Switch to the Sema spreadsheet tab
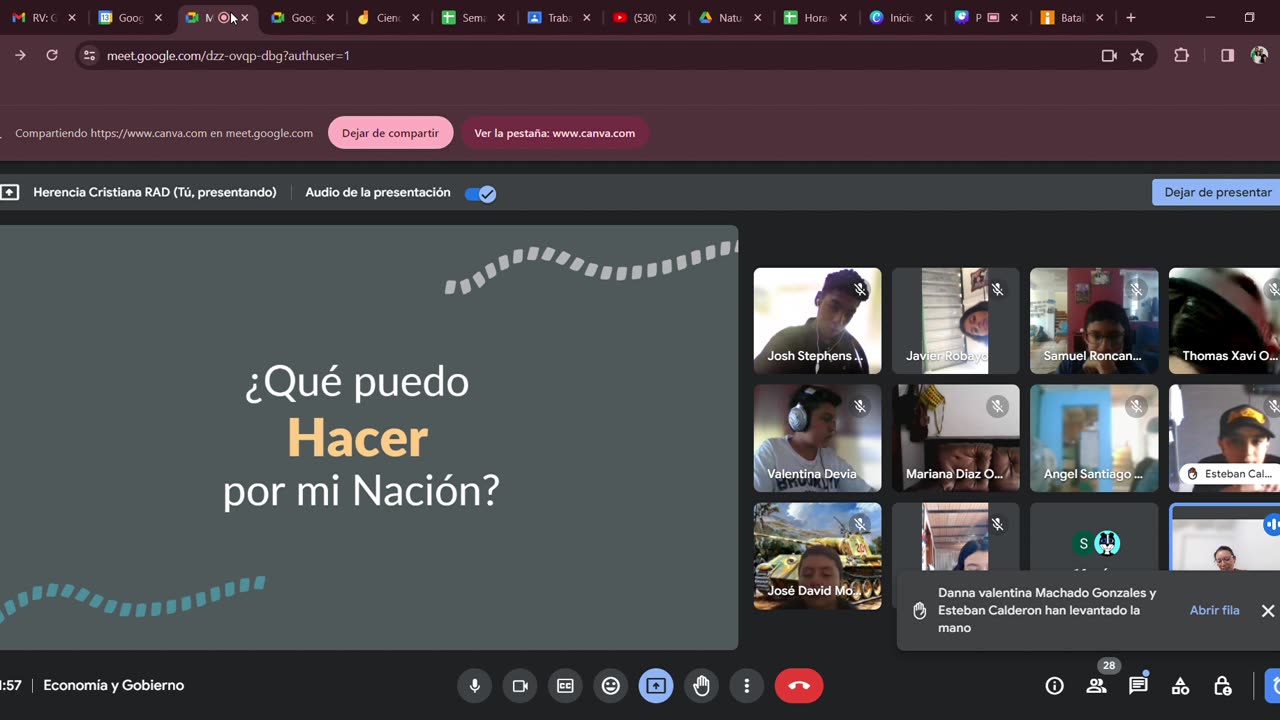Viewport: 1280px width, 720px height. tap(473, 18)
